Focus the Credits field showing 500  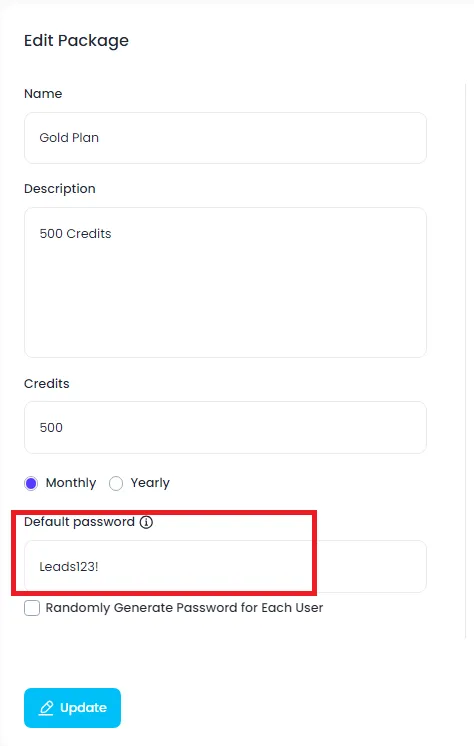pyautogui.click(x=225, y=427)
